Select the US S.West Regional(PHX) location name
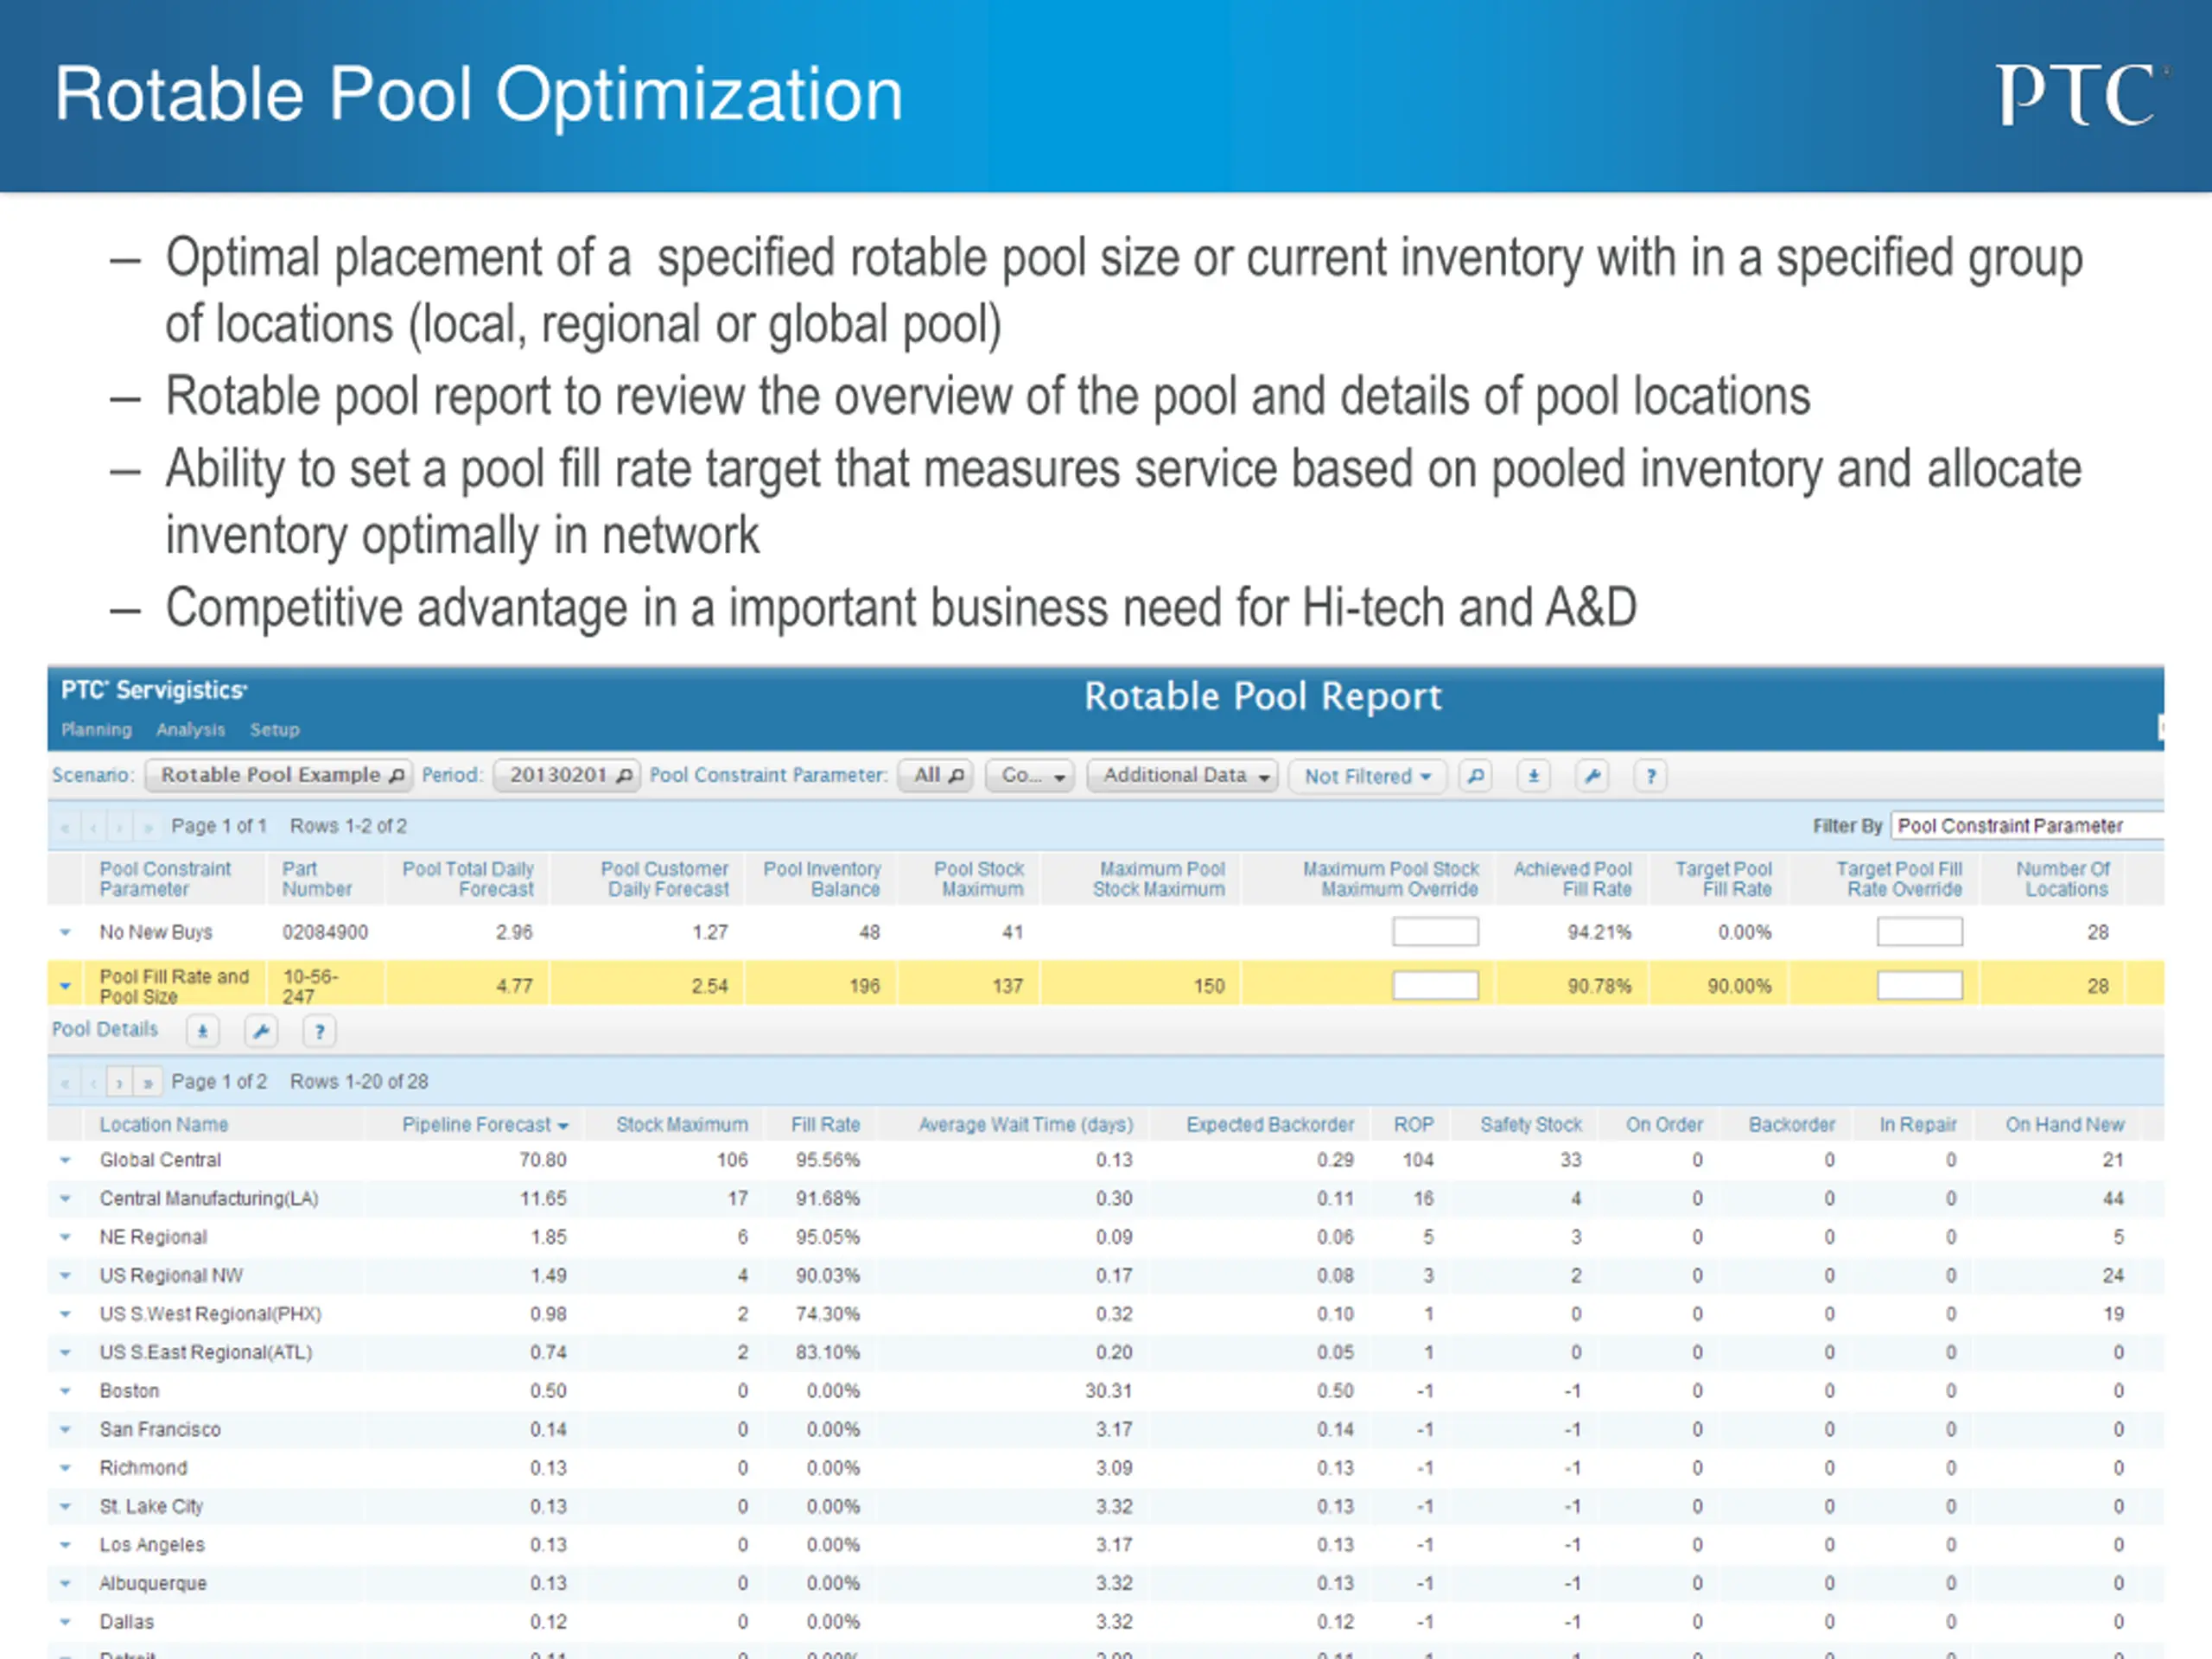 click(210, 1314)
